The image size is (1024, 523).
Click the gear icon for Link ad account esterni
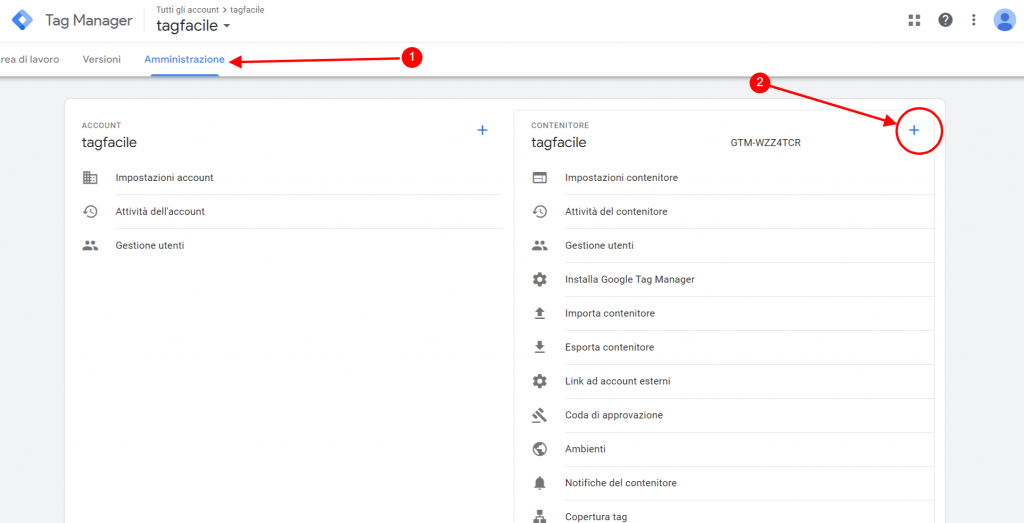tap(539, 381)
